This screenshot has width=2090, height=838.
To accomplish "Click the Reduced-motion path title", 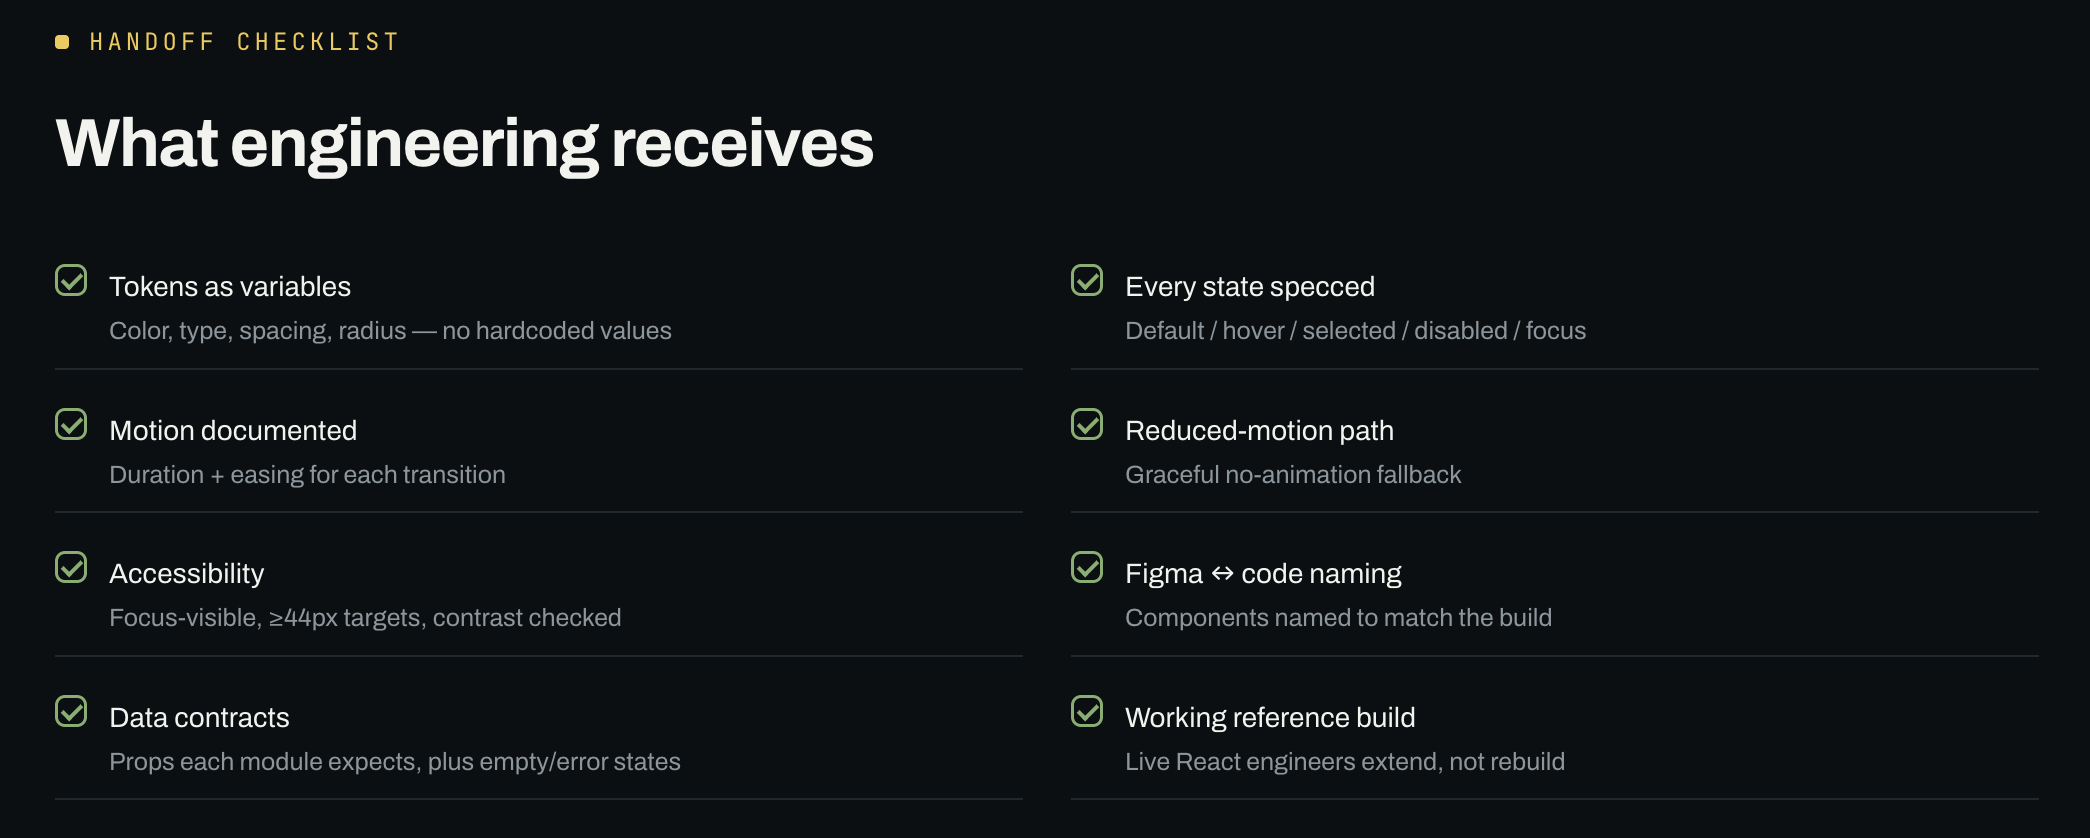I will tap(1259, 431).
